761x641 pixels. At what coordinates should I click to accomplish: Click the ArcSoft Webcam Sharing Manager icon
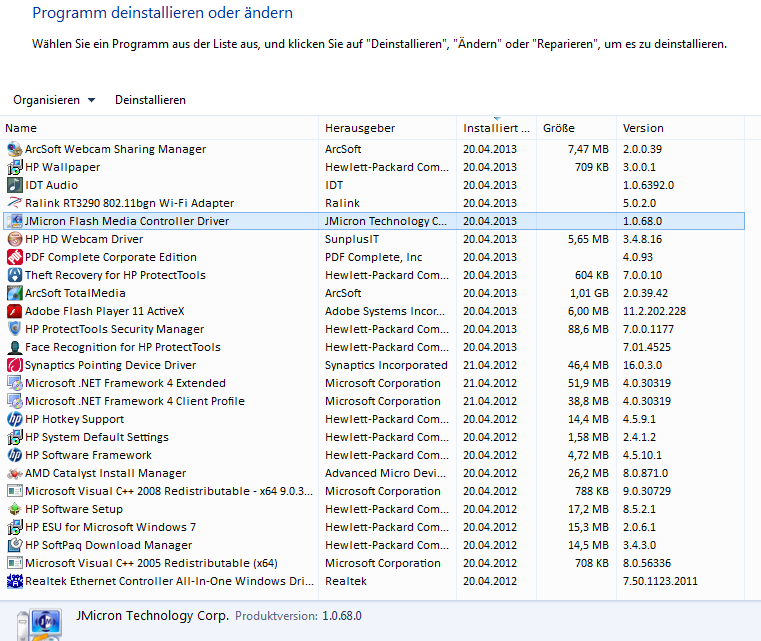tap(15, 149)
